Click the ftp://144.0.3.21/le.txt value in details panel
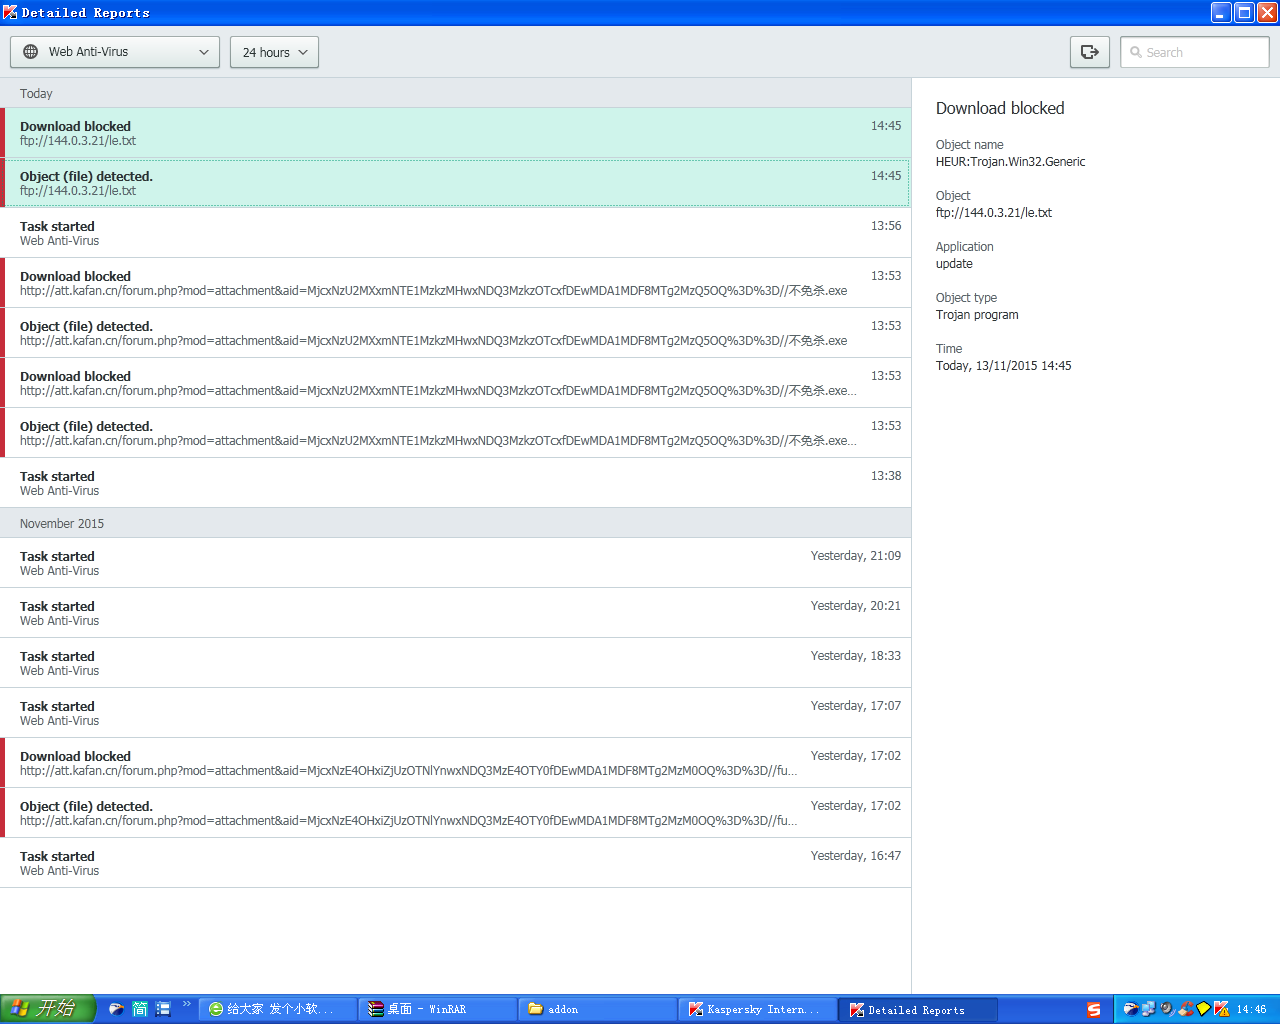The image size is (1280, 1024). point(994,213)
